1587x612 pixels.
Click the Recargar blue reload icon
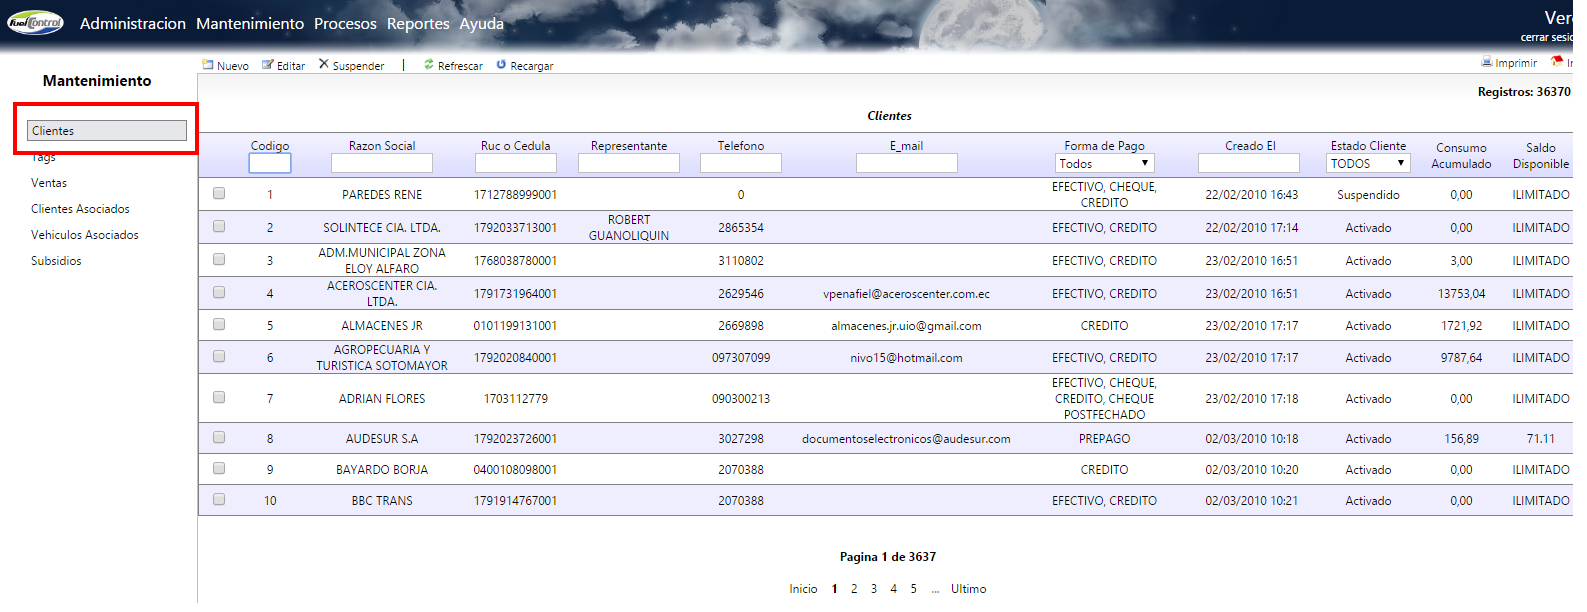501,64
